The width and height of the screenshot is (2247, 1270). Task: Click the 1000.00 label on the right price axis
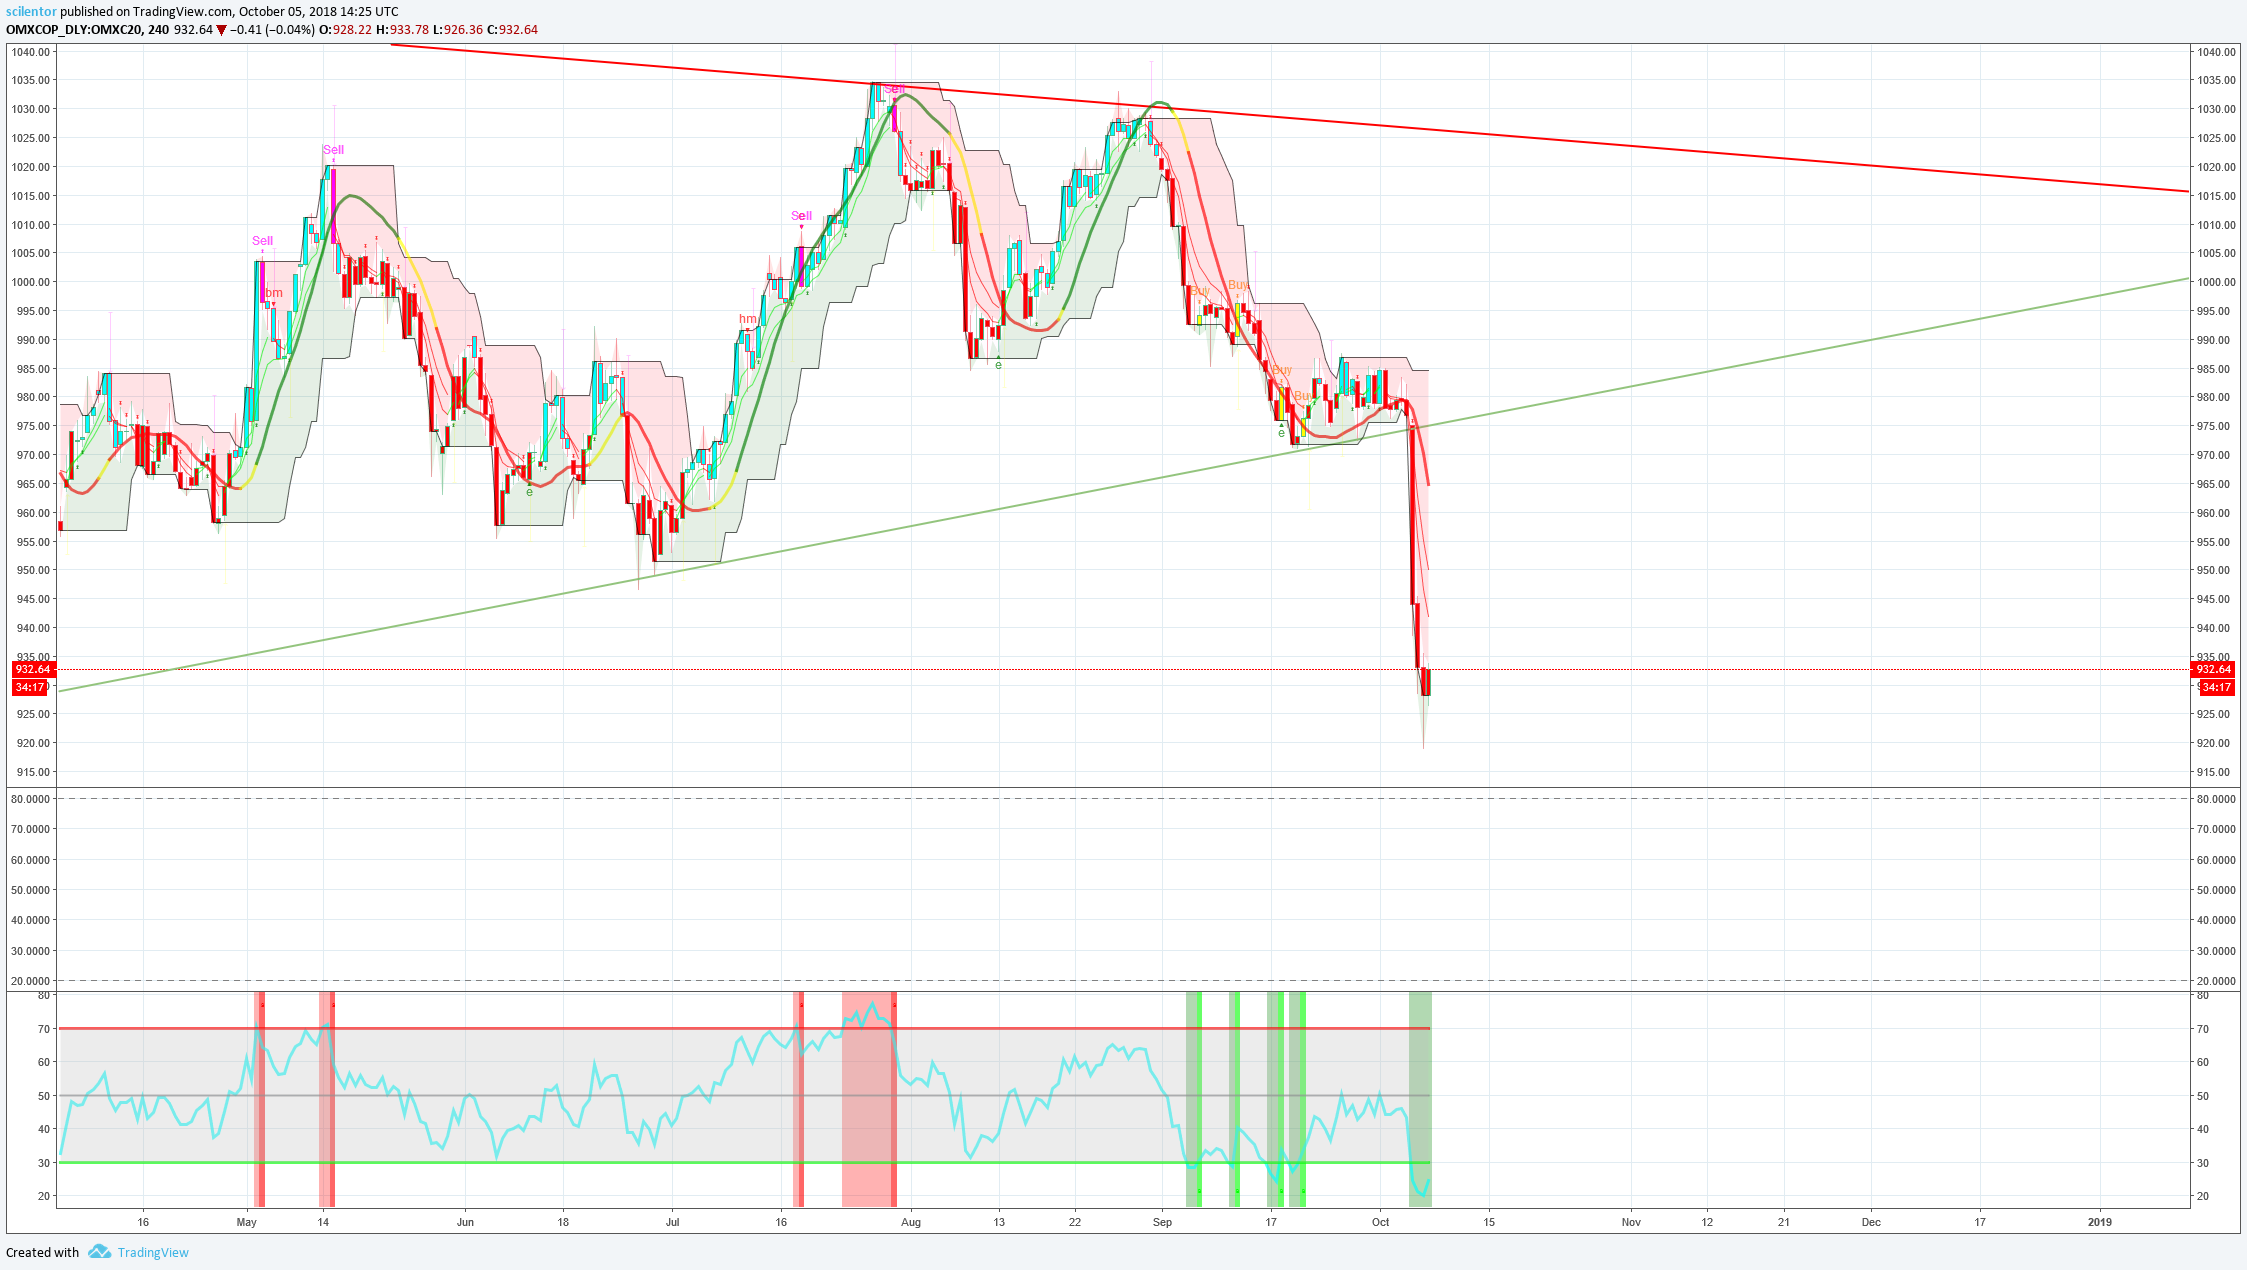tap(2217, 282)
